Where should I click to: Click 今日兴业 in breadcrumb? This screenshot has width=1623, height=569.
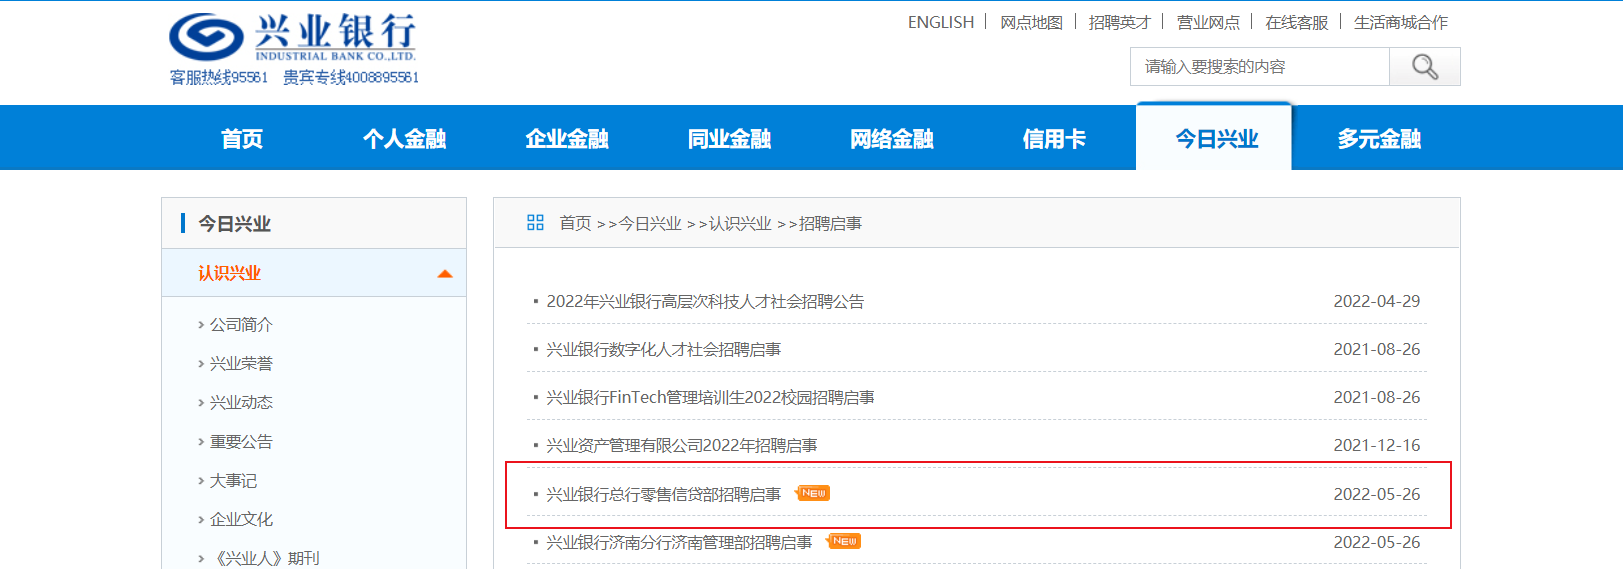point(650,223)
